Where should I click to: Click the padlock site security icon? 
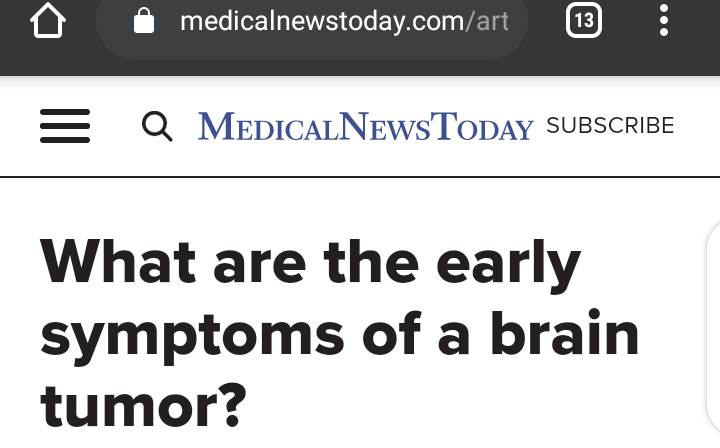(144, 21)
